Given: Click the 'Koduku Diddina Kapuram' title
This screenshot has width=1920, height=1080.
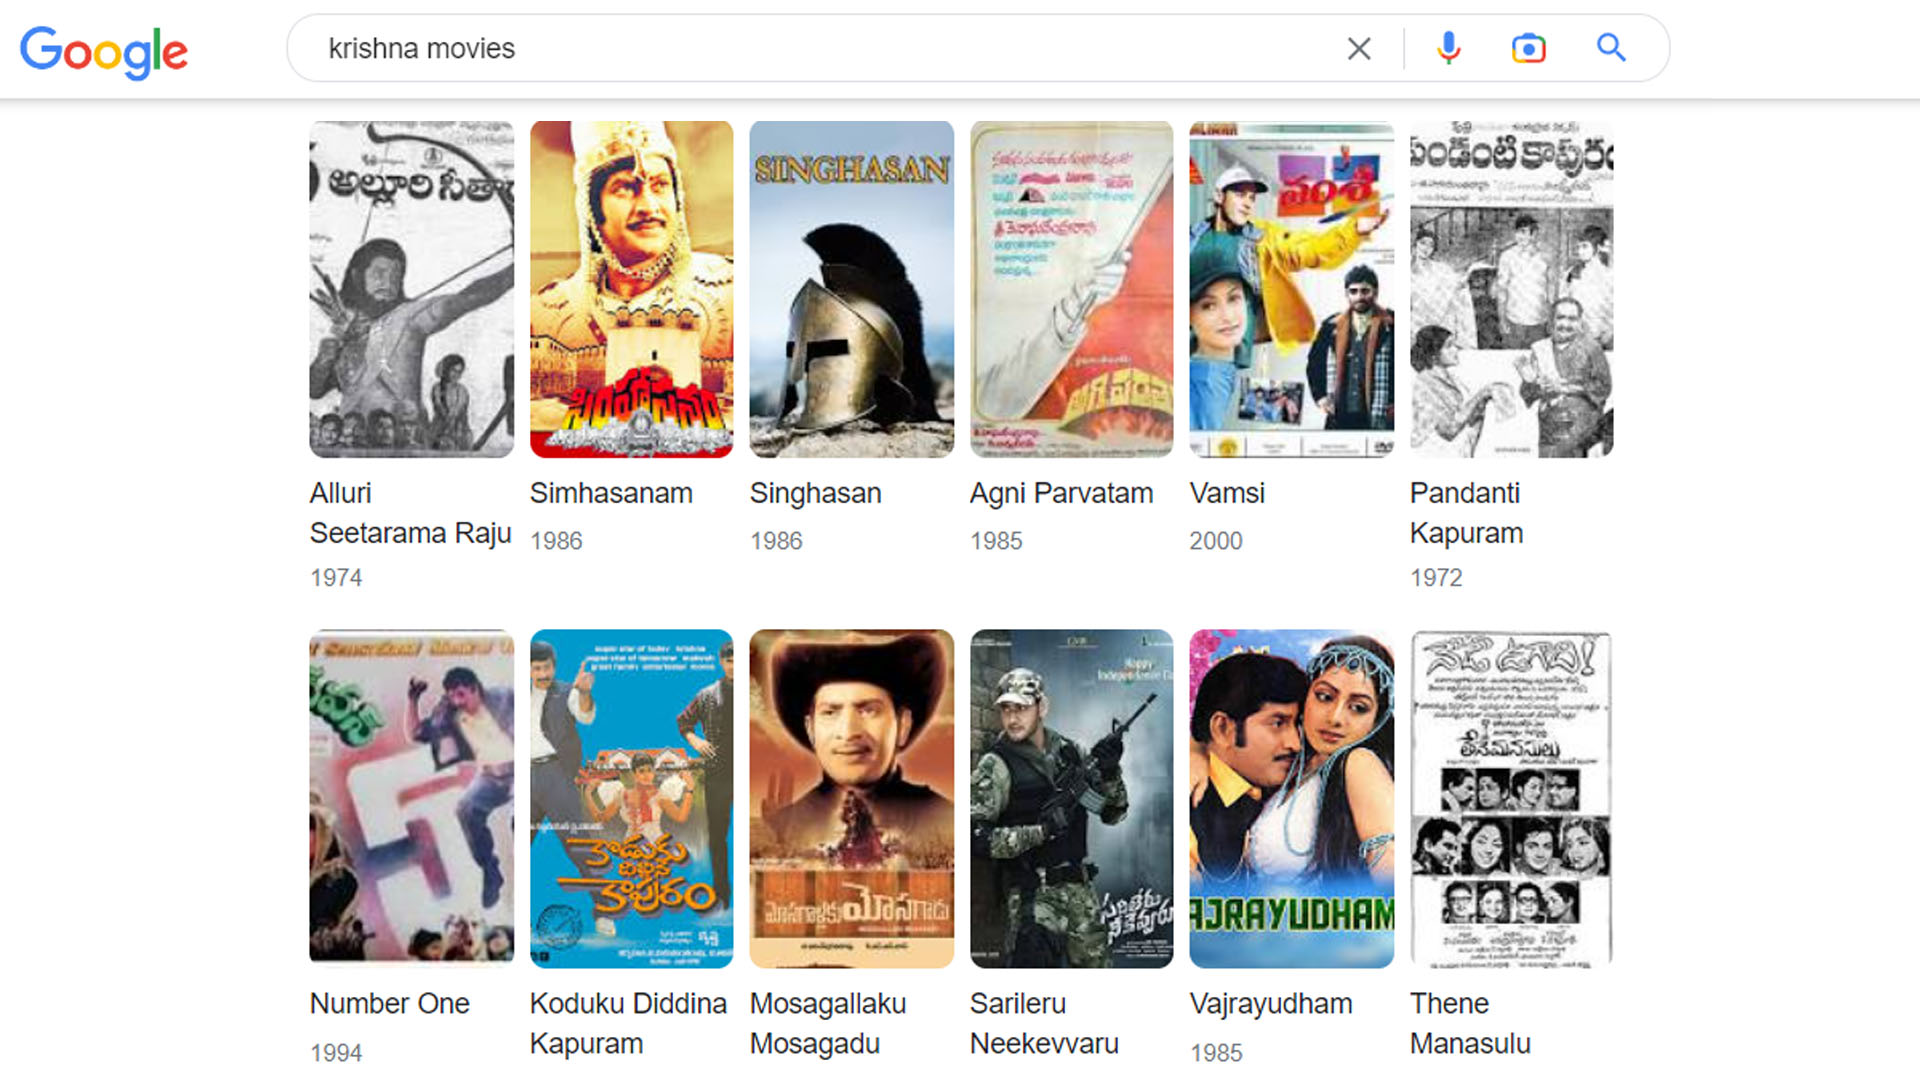Looking at the screenshot, I should pos(628,1023).
